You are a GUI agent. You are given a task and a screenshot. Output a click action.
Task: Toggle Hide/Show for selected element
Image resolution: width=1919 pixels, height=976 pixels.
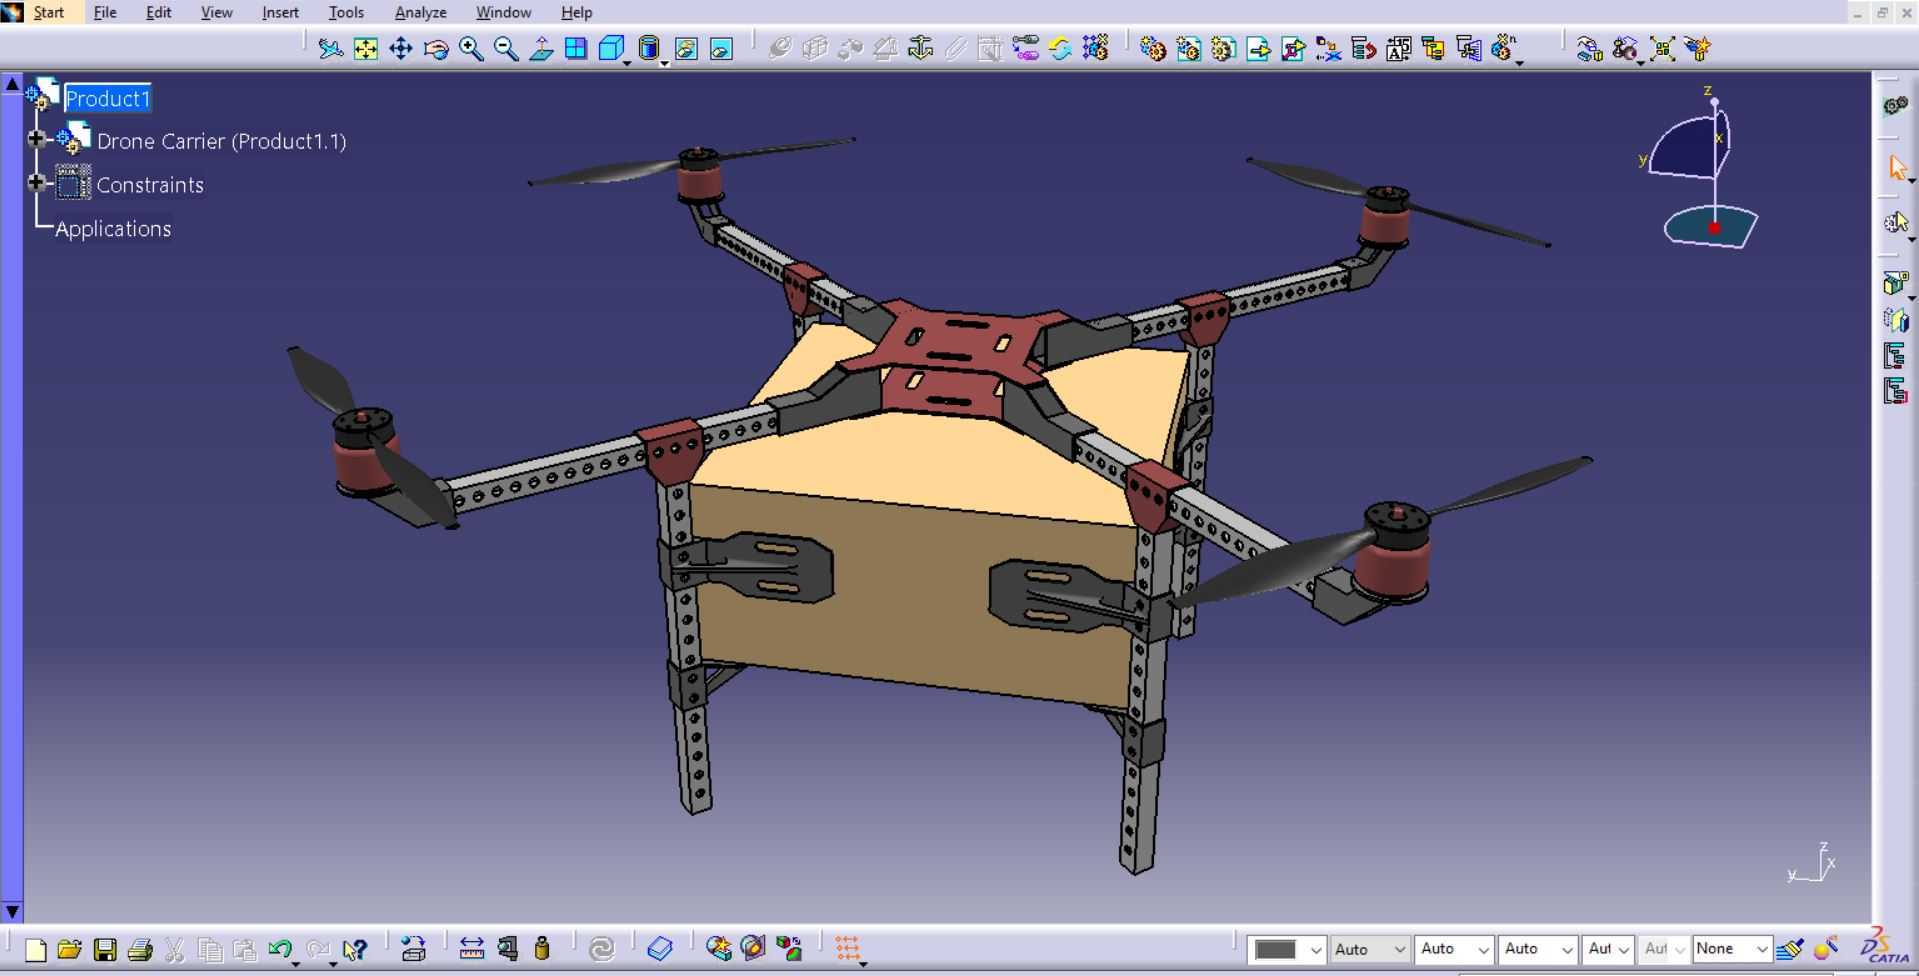click(x=686, y=48)
